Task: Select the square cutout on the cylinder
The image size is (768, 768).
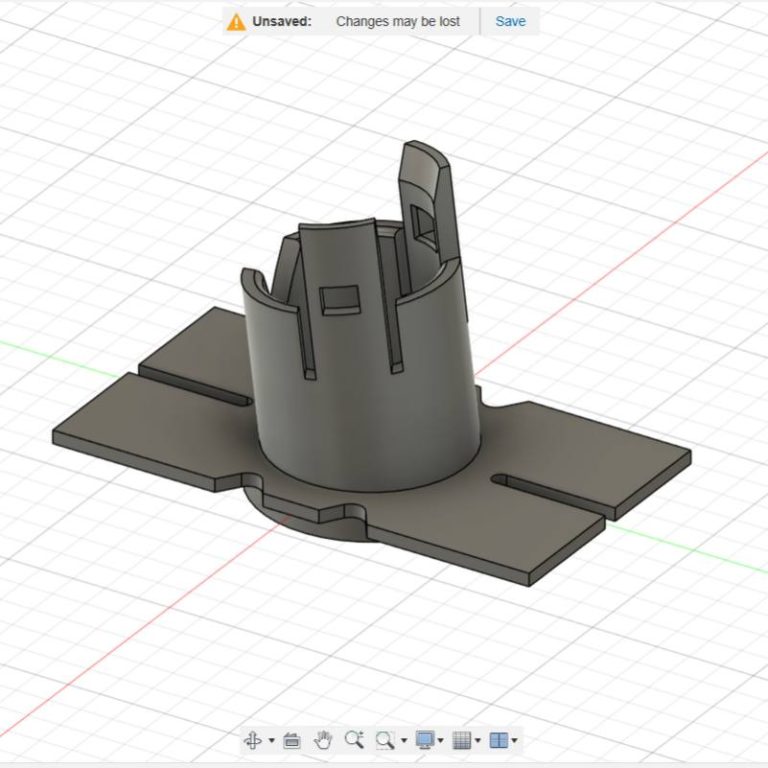Action: (338, 299)
